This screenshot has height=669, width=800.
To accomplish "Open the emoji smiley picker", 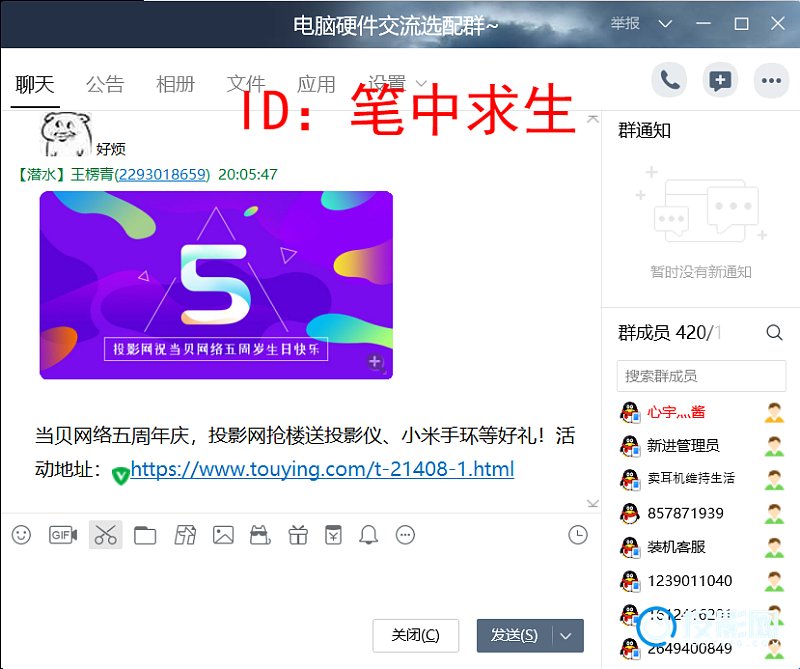I will (x=21, y=535).
